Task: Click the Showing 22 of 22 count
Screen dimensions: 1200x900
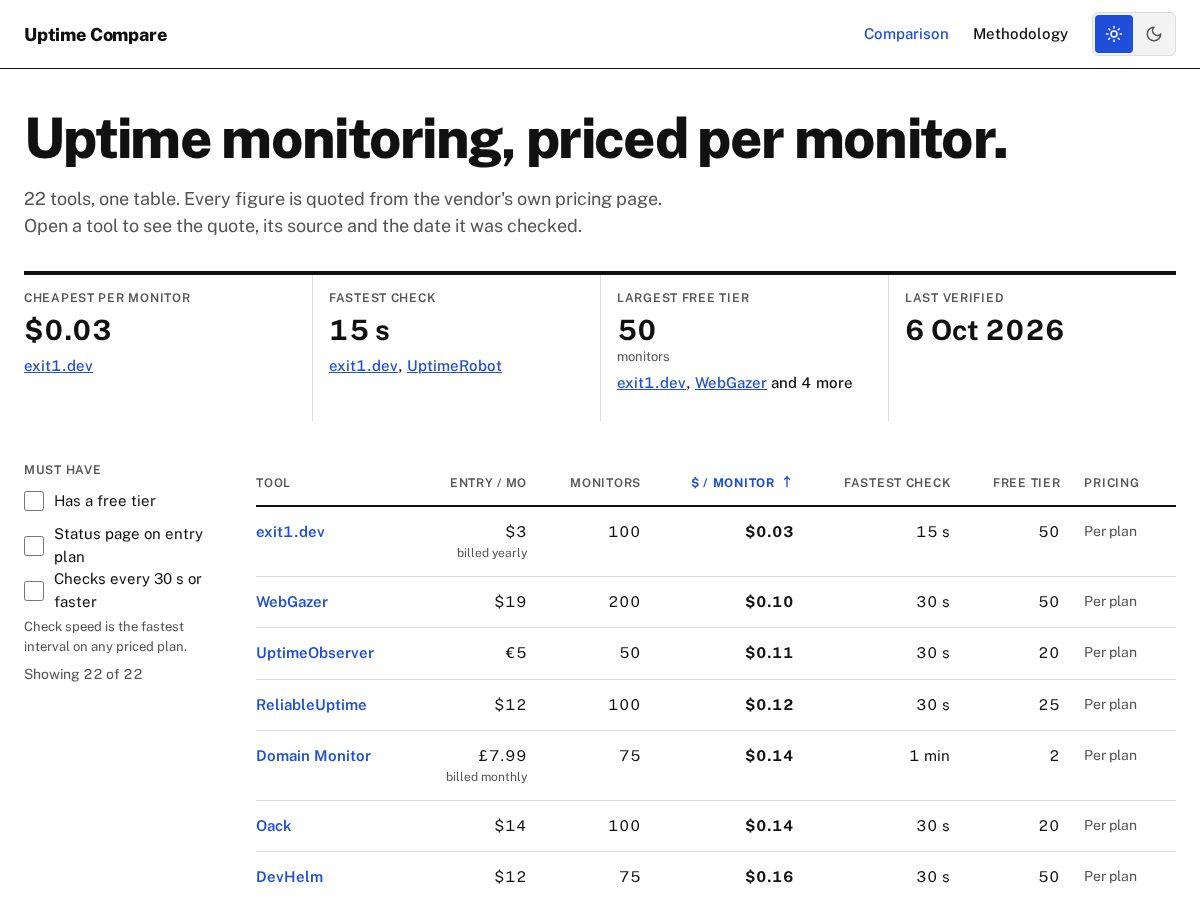Action: point(83,674)
